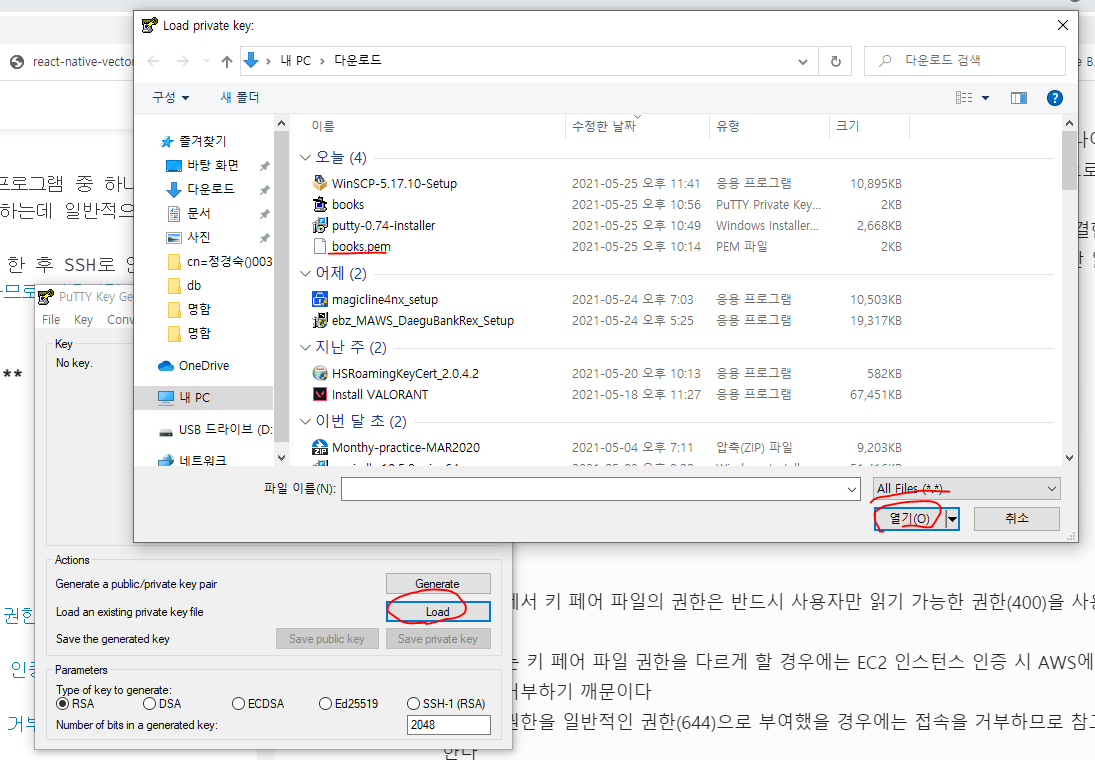Click the 취소 button
Image resolution: width=1095 pixels, height=760 pixels.
coord(1017,518)
